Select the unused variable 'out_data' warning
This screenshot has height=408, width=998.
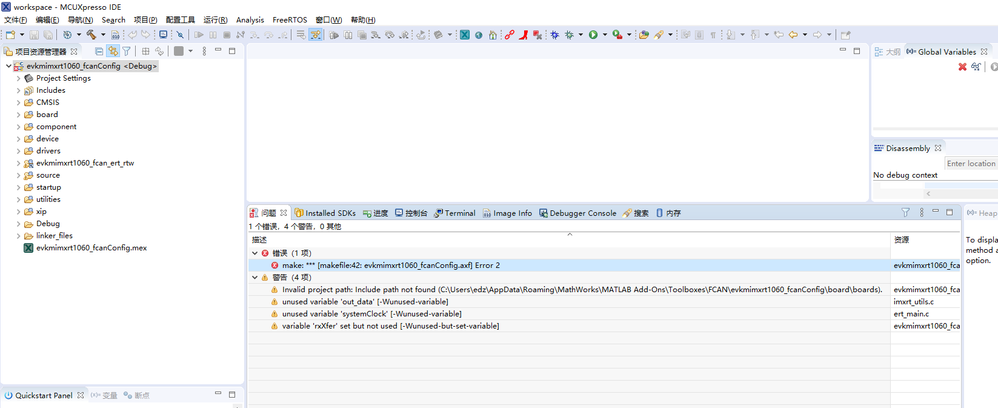click(604, 302)
